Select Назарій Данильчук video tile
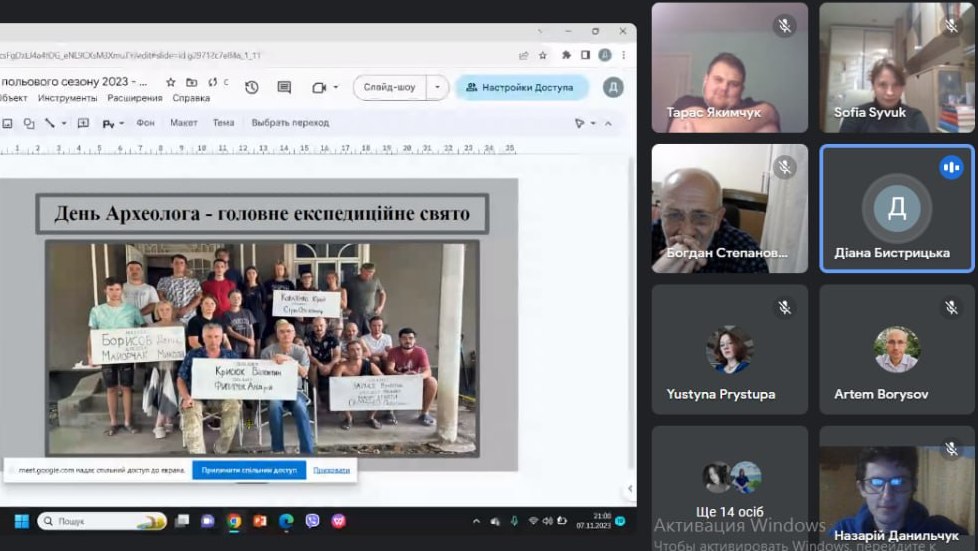Image resolution: width=978 pixels, height=551 pixels. pos(897,489)
